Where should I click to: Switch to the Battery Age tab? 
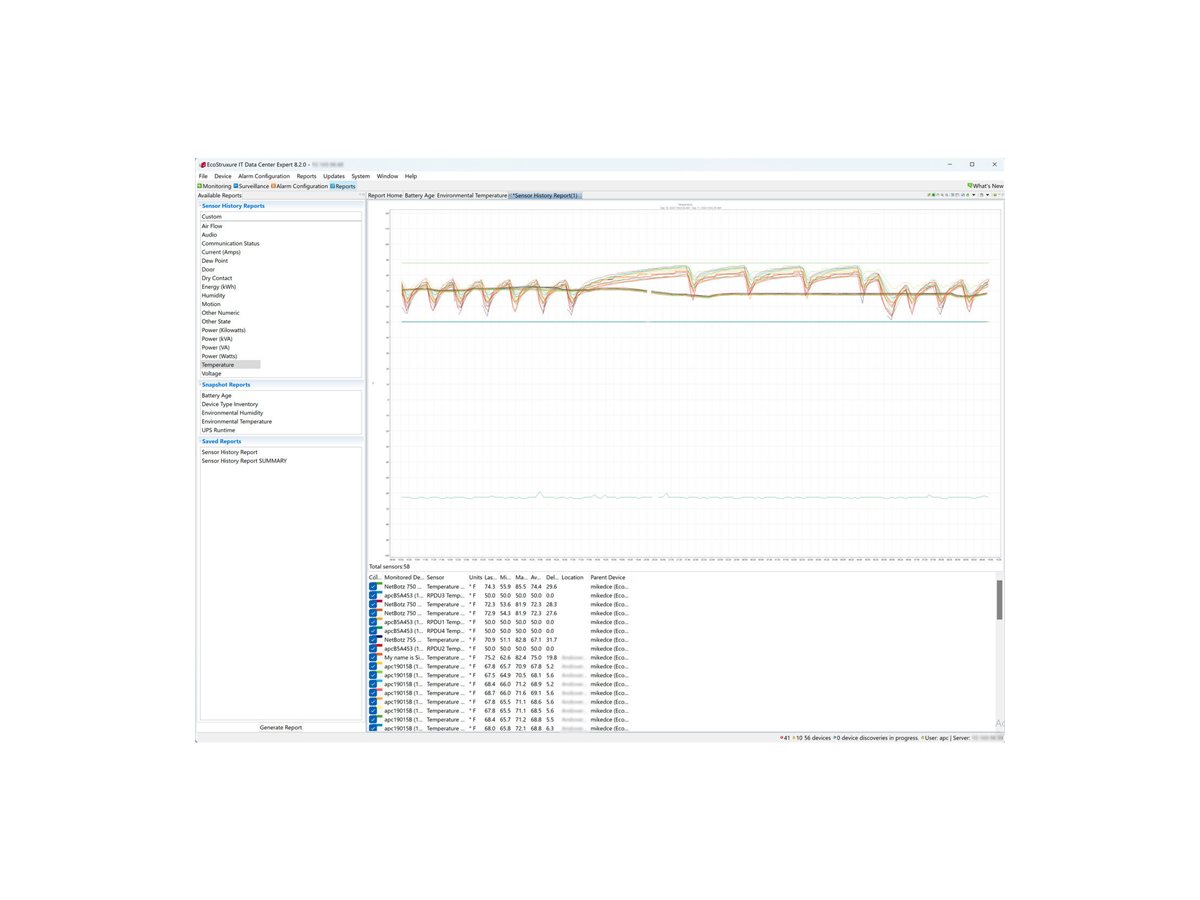click(418, 195)
